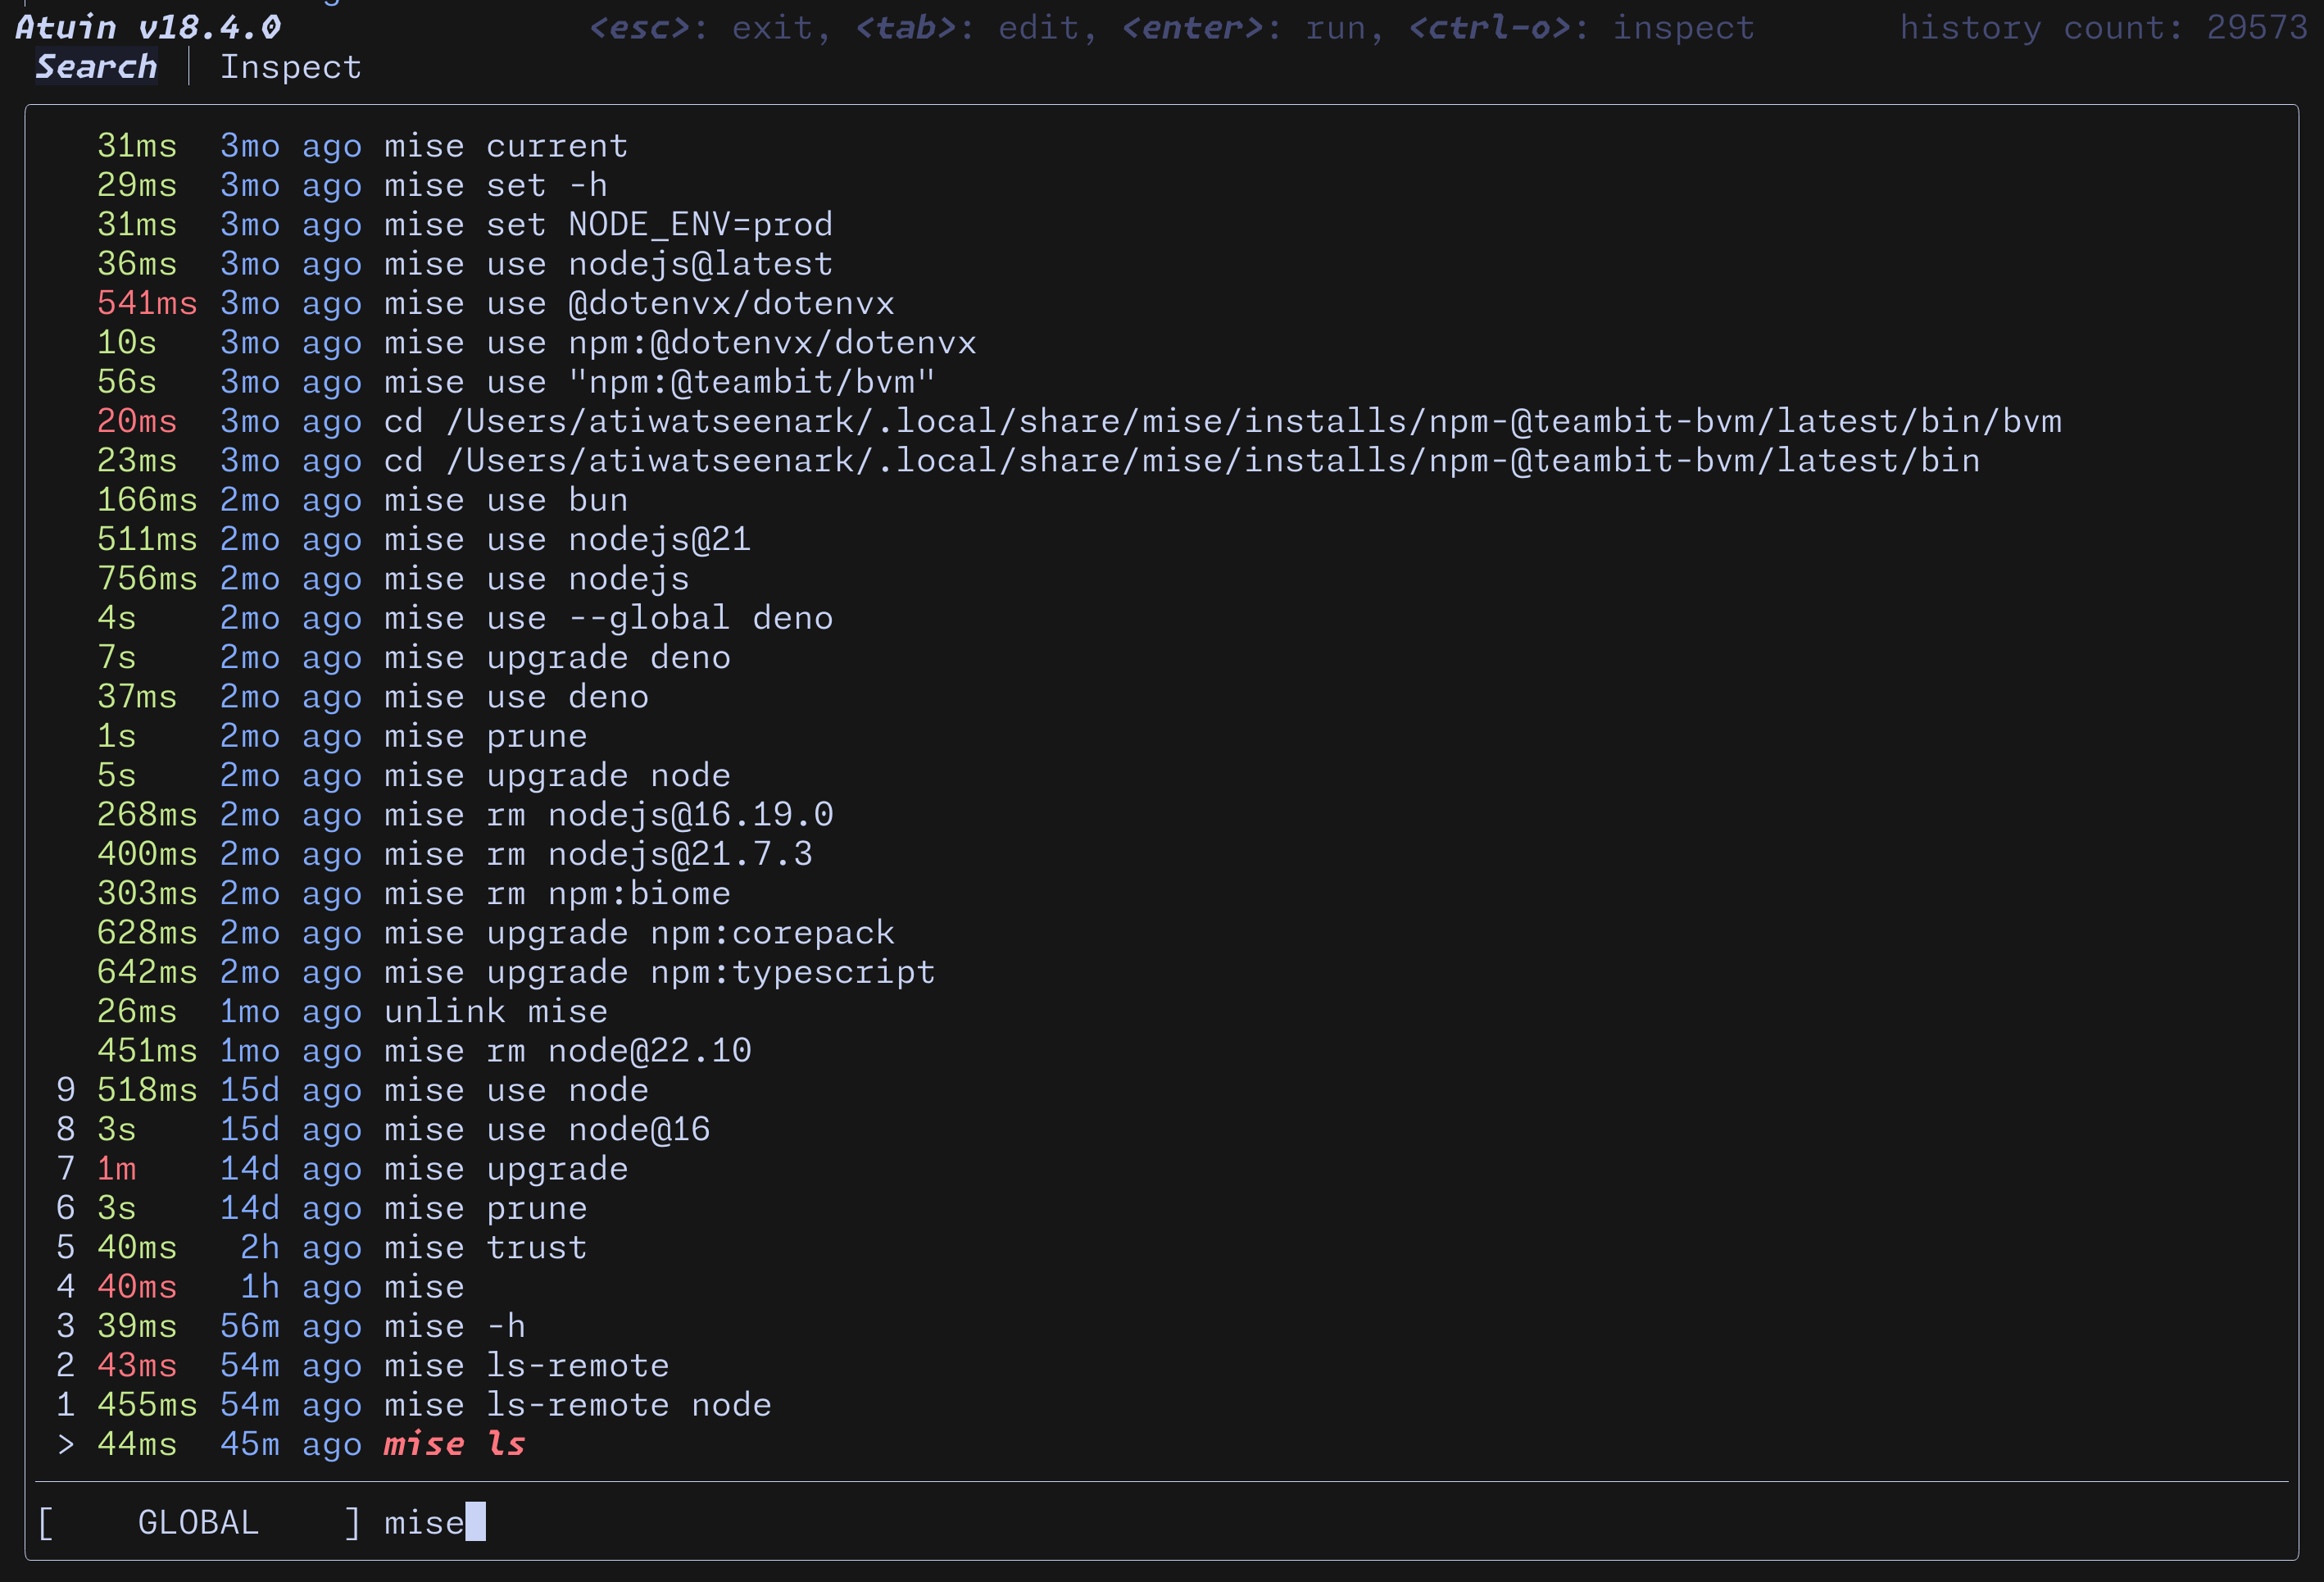Image resolution: width=2324 pixels, height=1582 pixels.
Task: Click the 541ms duration of dotenvx command
Action: coord(146,302)
